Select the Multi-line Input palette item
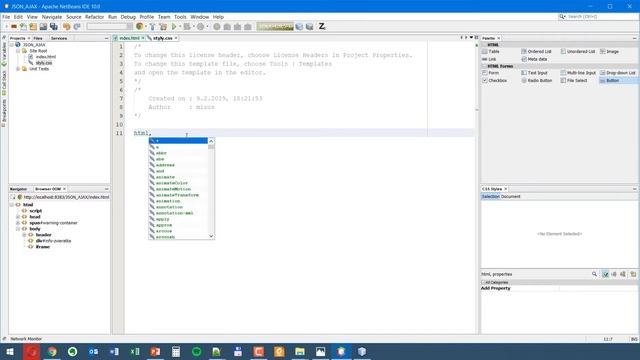This screenshot has width=640, height=360. click(x=578, y=73)
